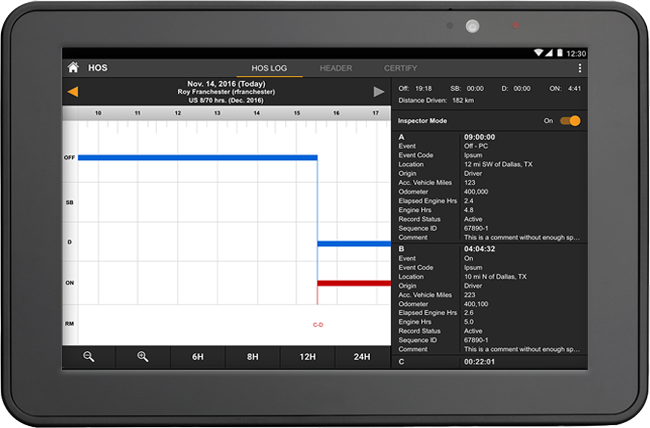The height and width of the screenshot is (428, 650).
Task: Select event B header at 04:04:32
Action: pos(489,249)
